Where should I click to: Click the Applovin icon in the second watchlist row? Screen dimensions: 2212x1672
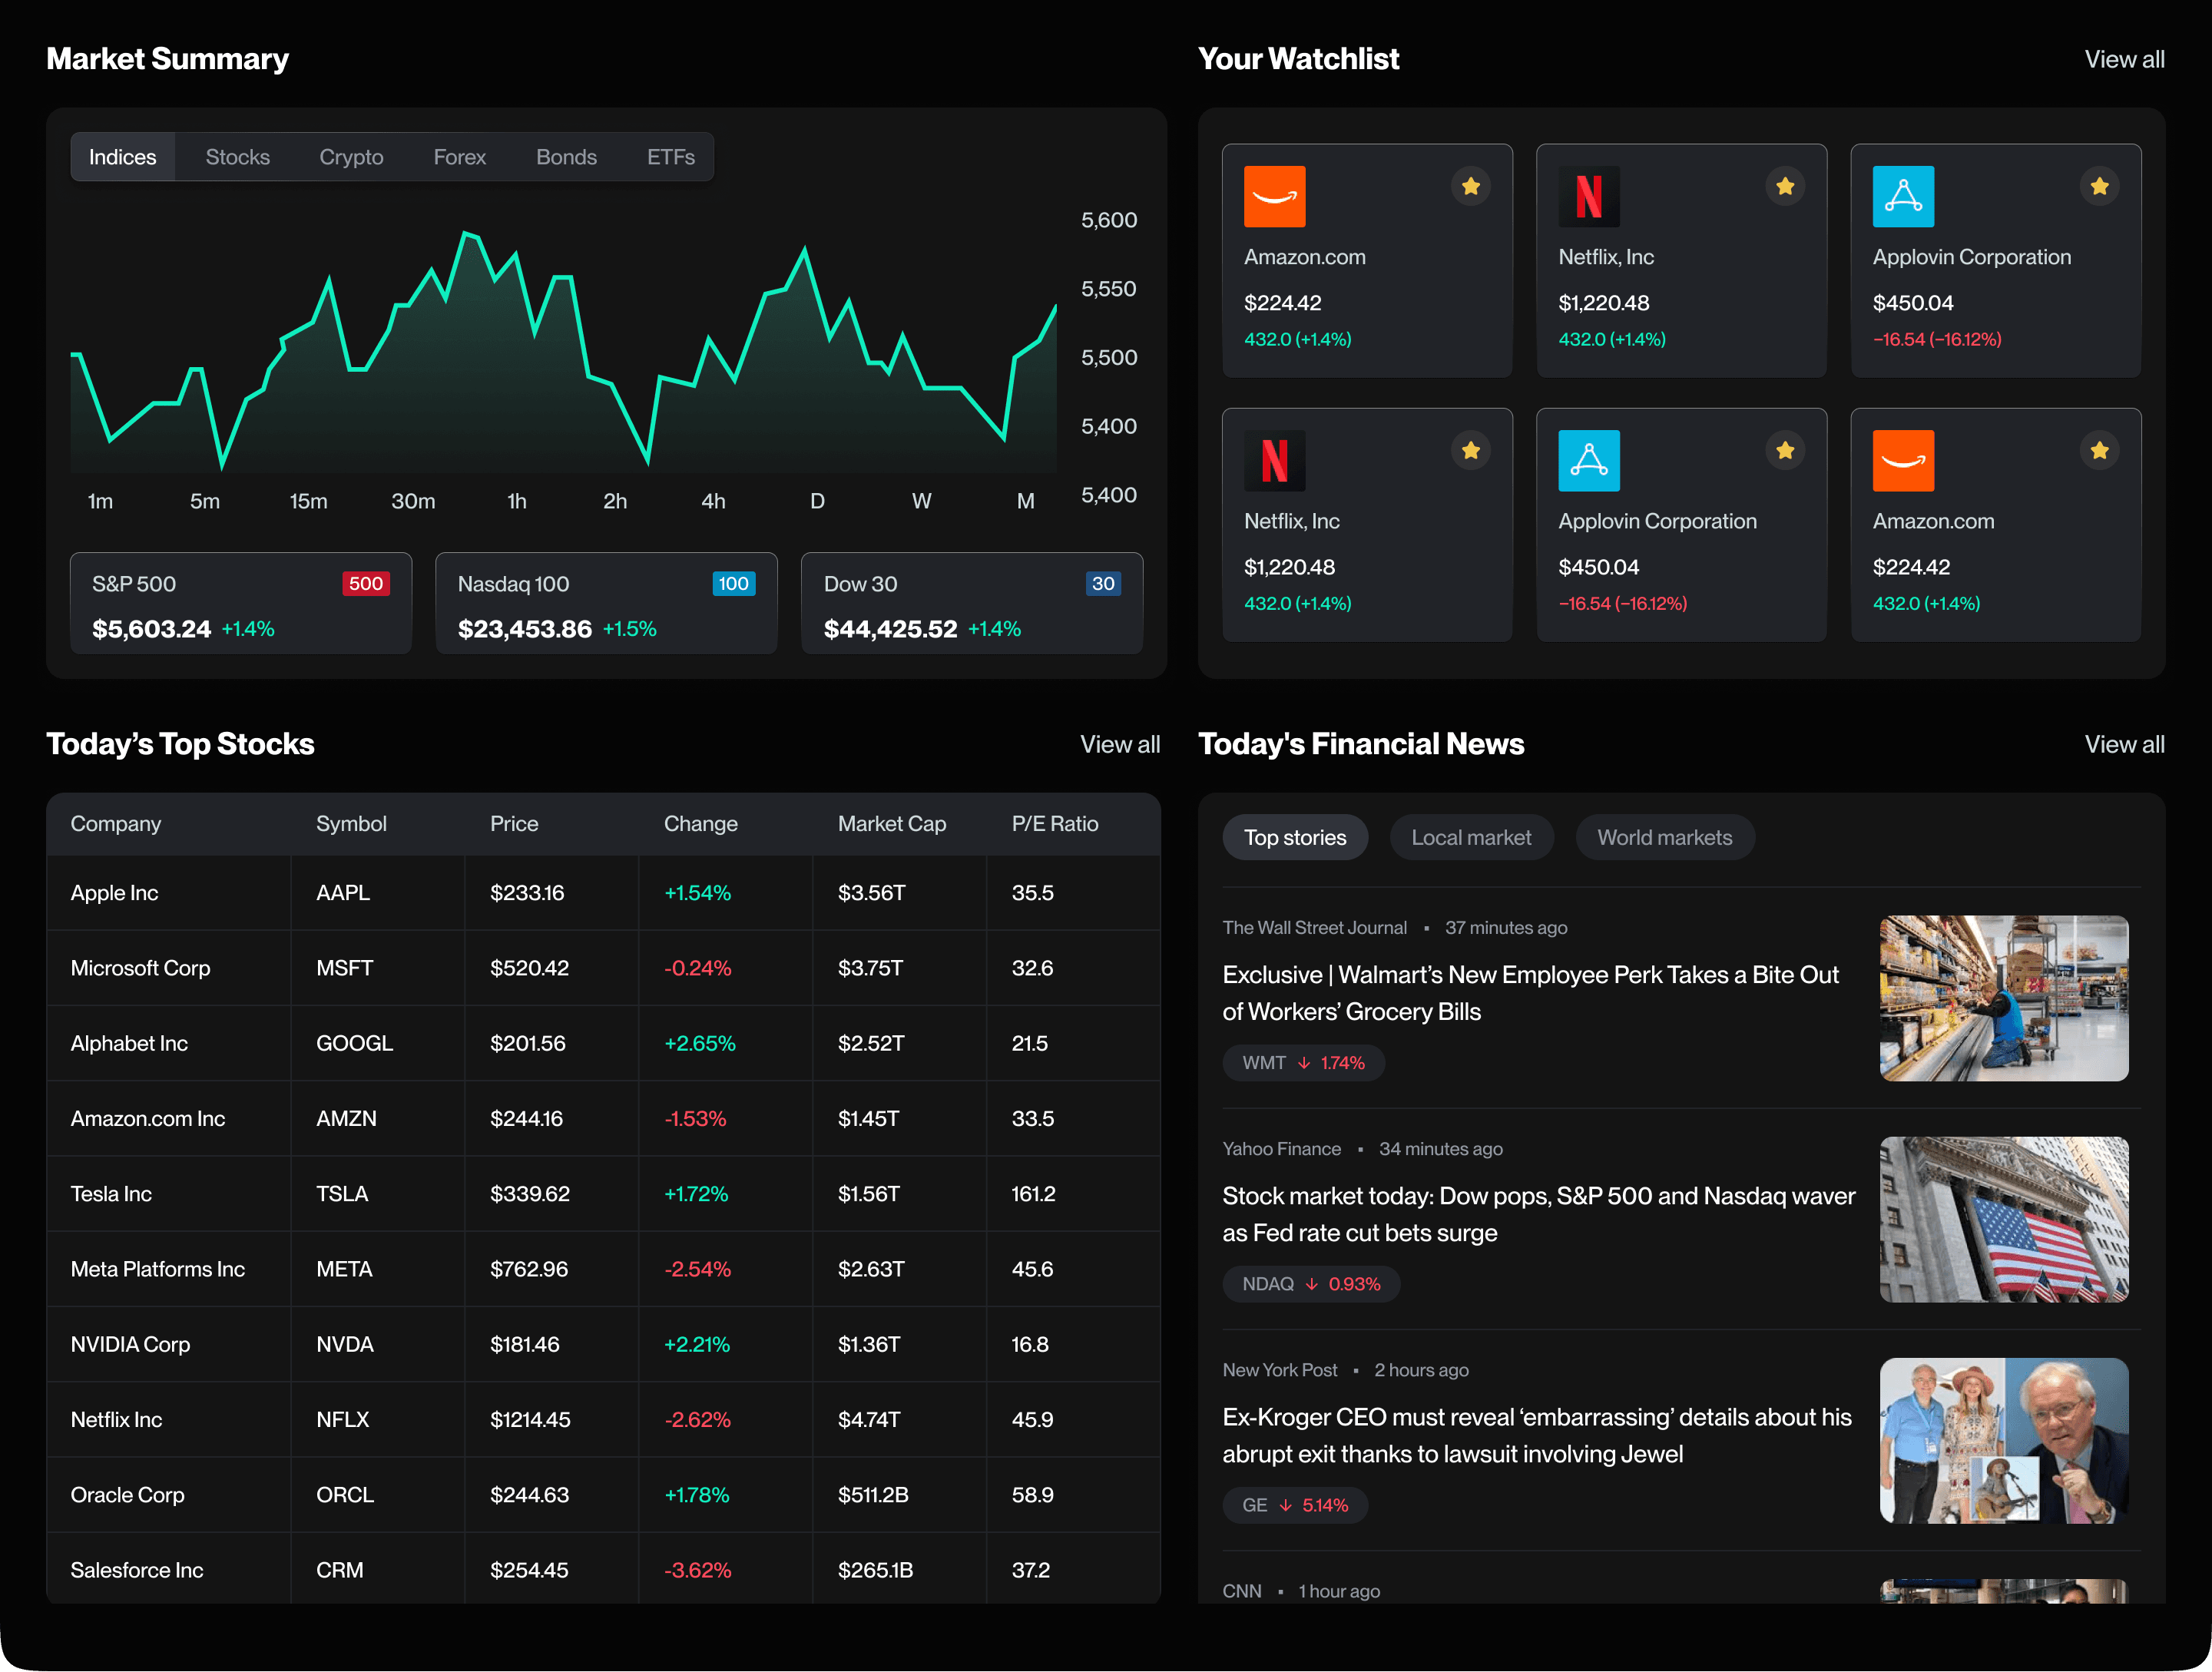[1589, 461]
